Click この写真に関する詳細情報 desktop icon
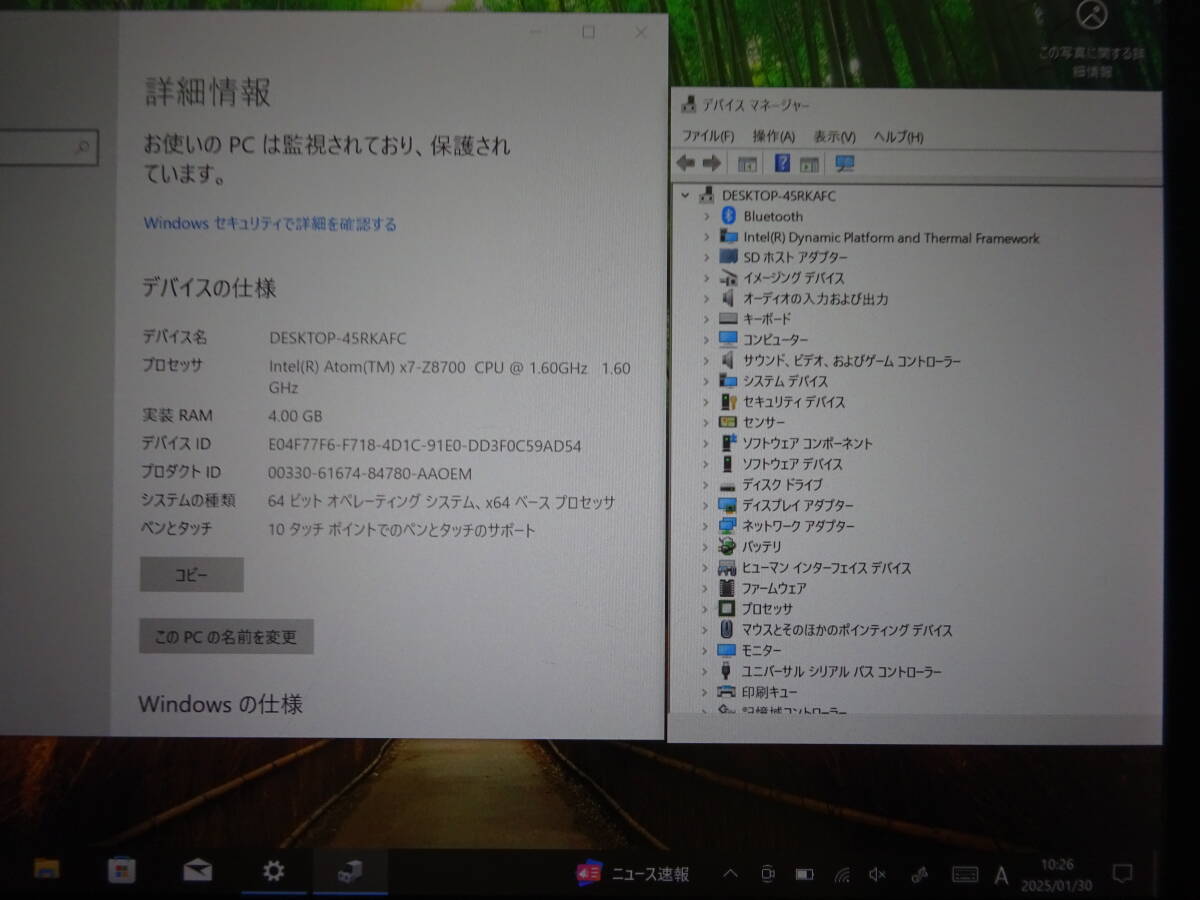 (x=1091, y=37)
